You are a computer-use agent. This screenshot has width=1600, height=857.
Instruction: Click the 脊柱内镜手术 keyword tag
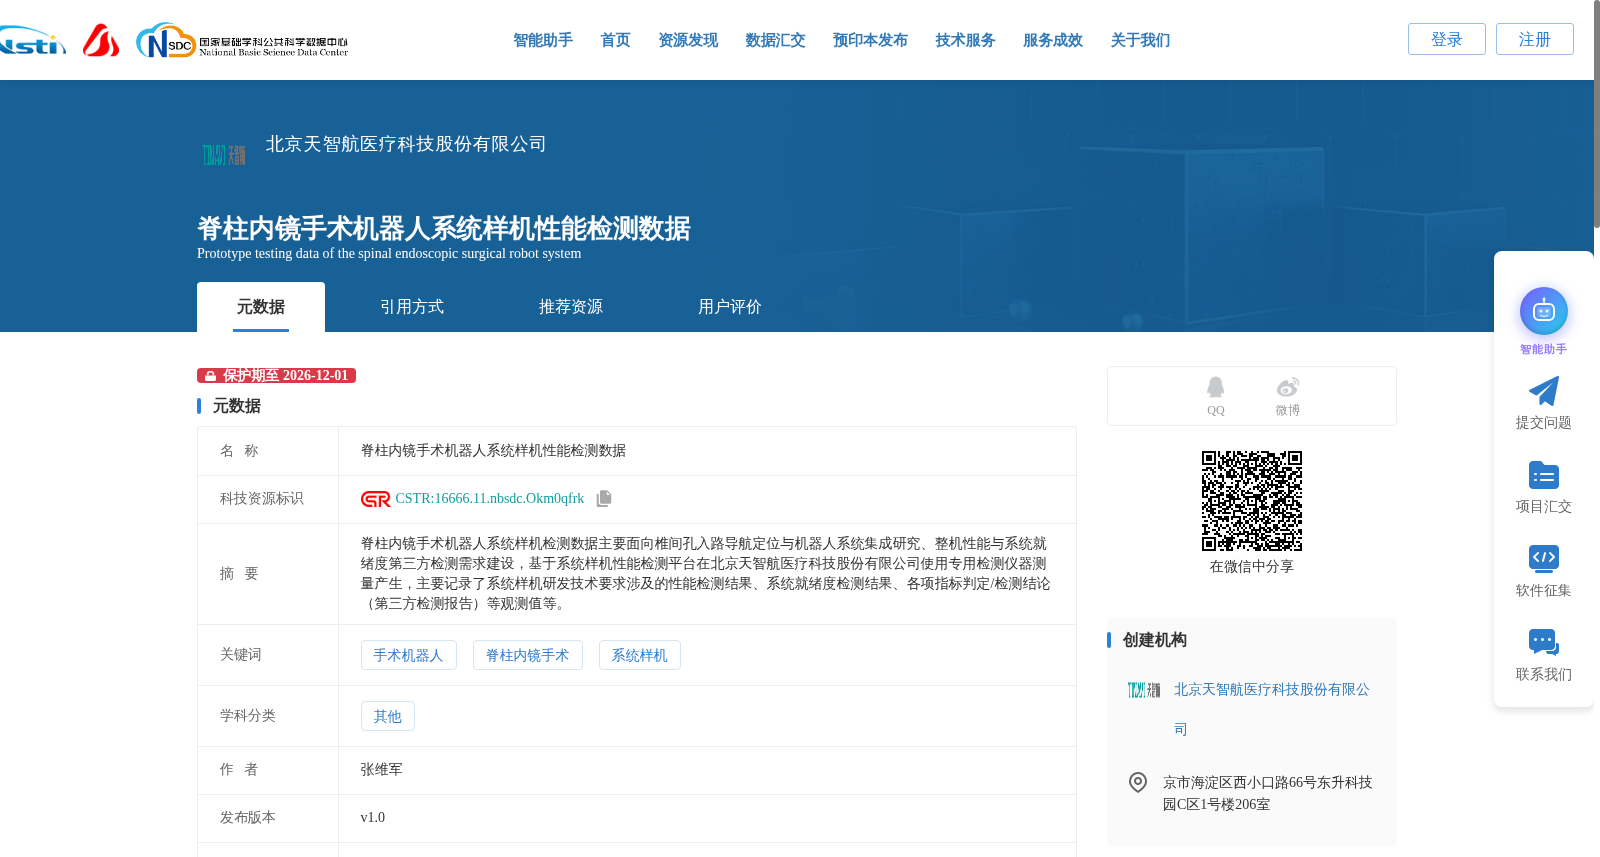528,655
